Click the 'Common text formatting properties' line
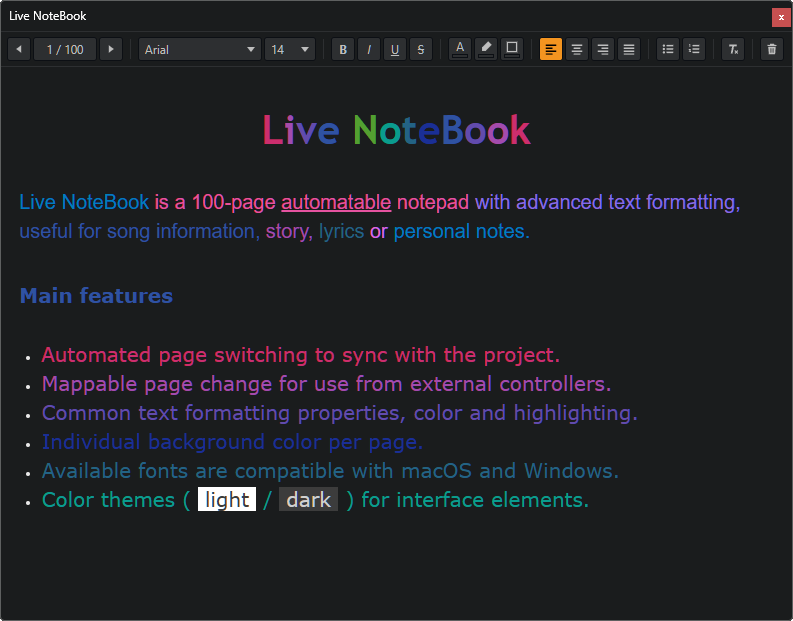Viewport: 793px width, 621px height. tap(339, 413)
